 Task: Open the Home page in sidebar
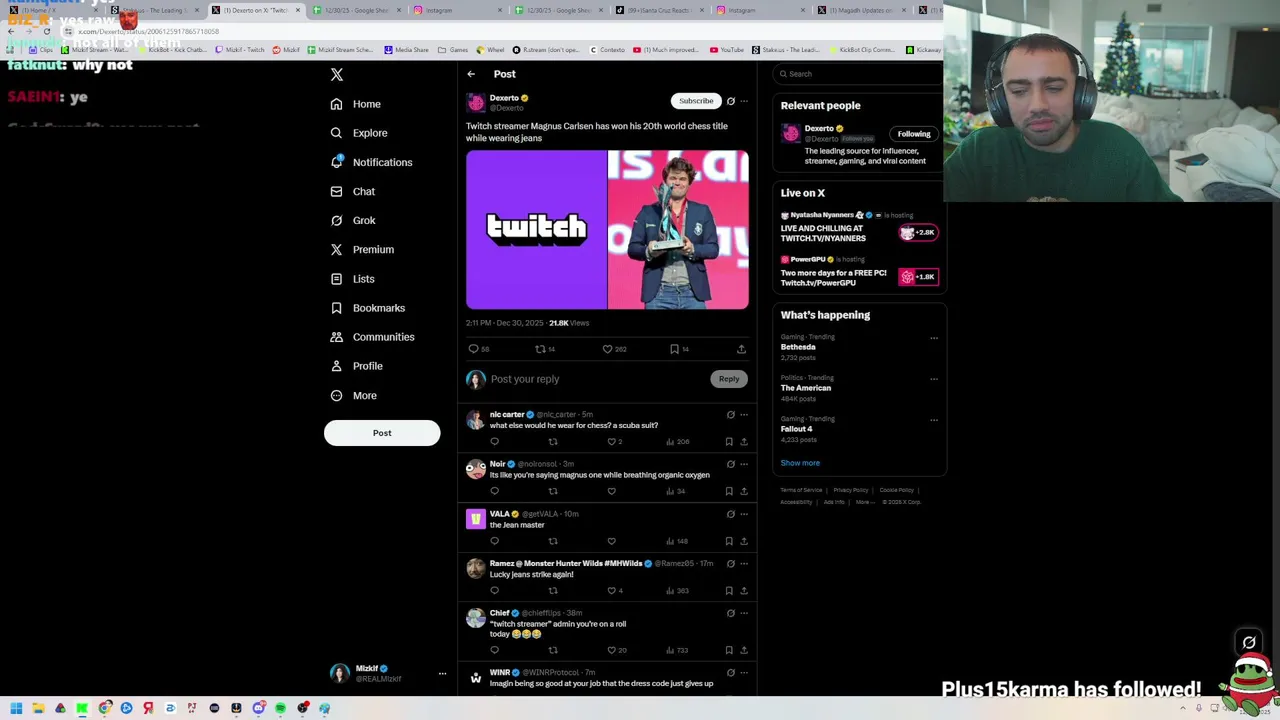(x=355, y=104)
